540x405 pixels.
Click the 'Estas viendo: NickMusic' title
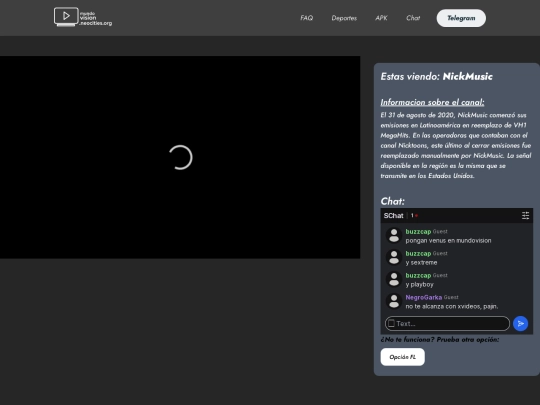pos(436,76)
